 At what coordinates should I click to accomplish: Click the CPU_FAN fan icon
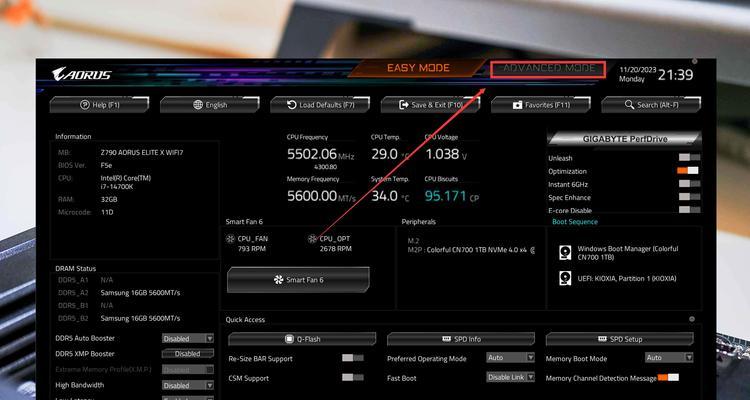(231, 238)
